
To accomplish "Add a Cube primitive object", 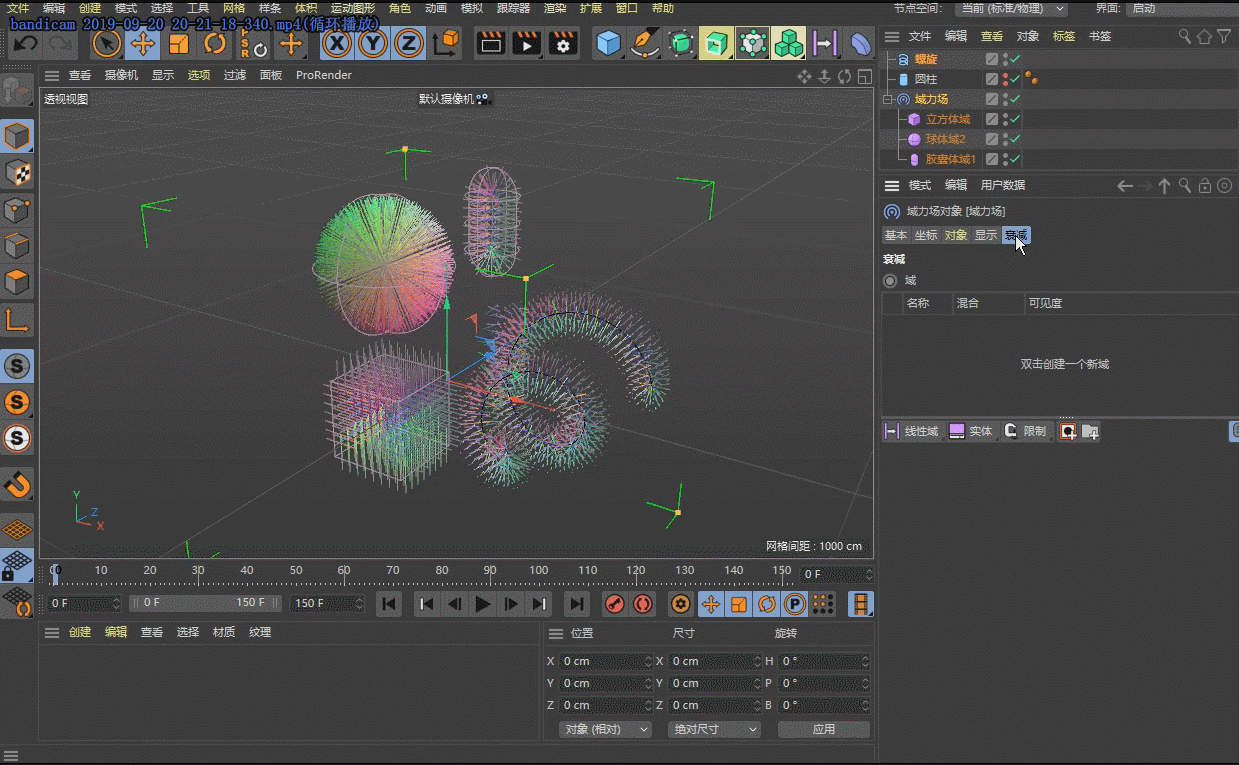I will 609,44.
